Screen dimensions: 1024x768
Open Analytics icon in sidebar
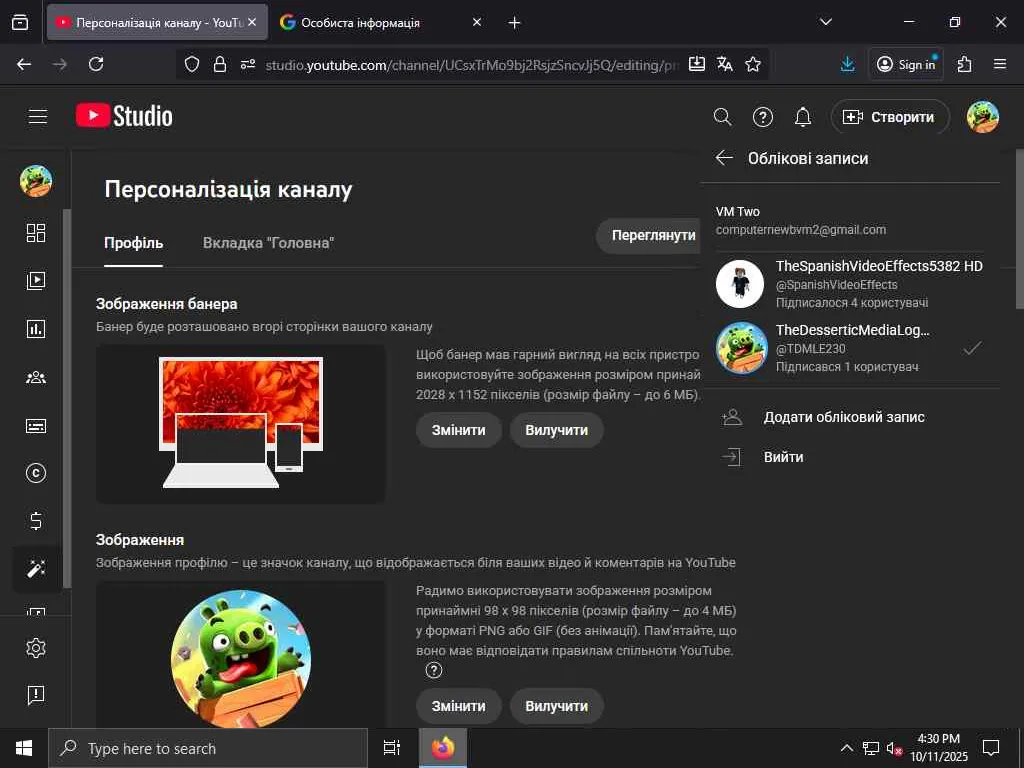click(x=36, y=328)
